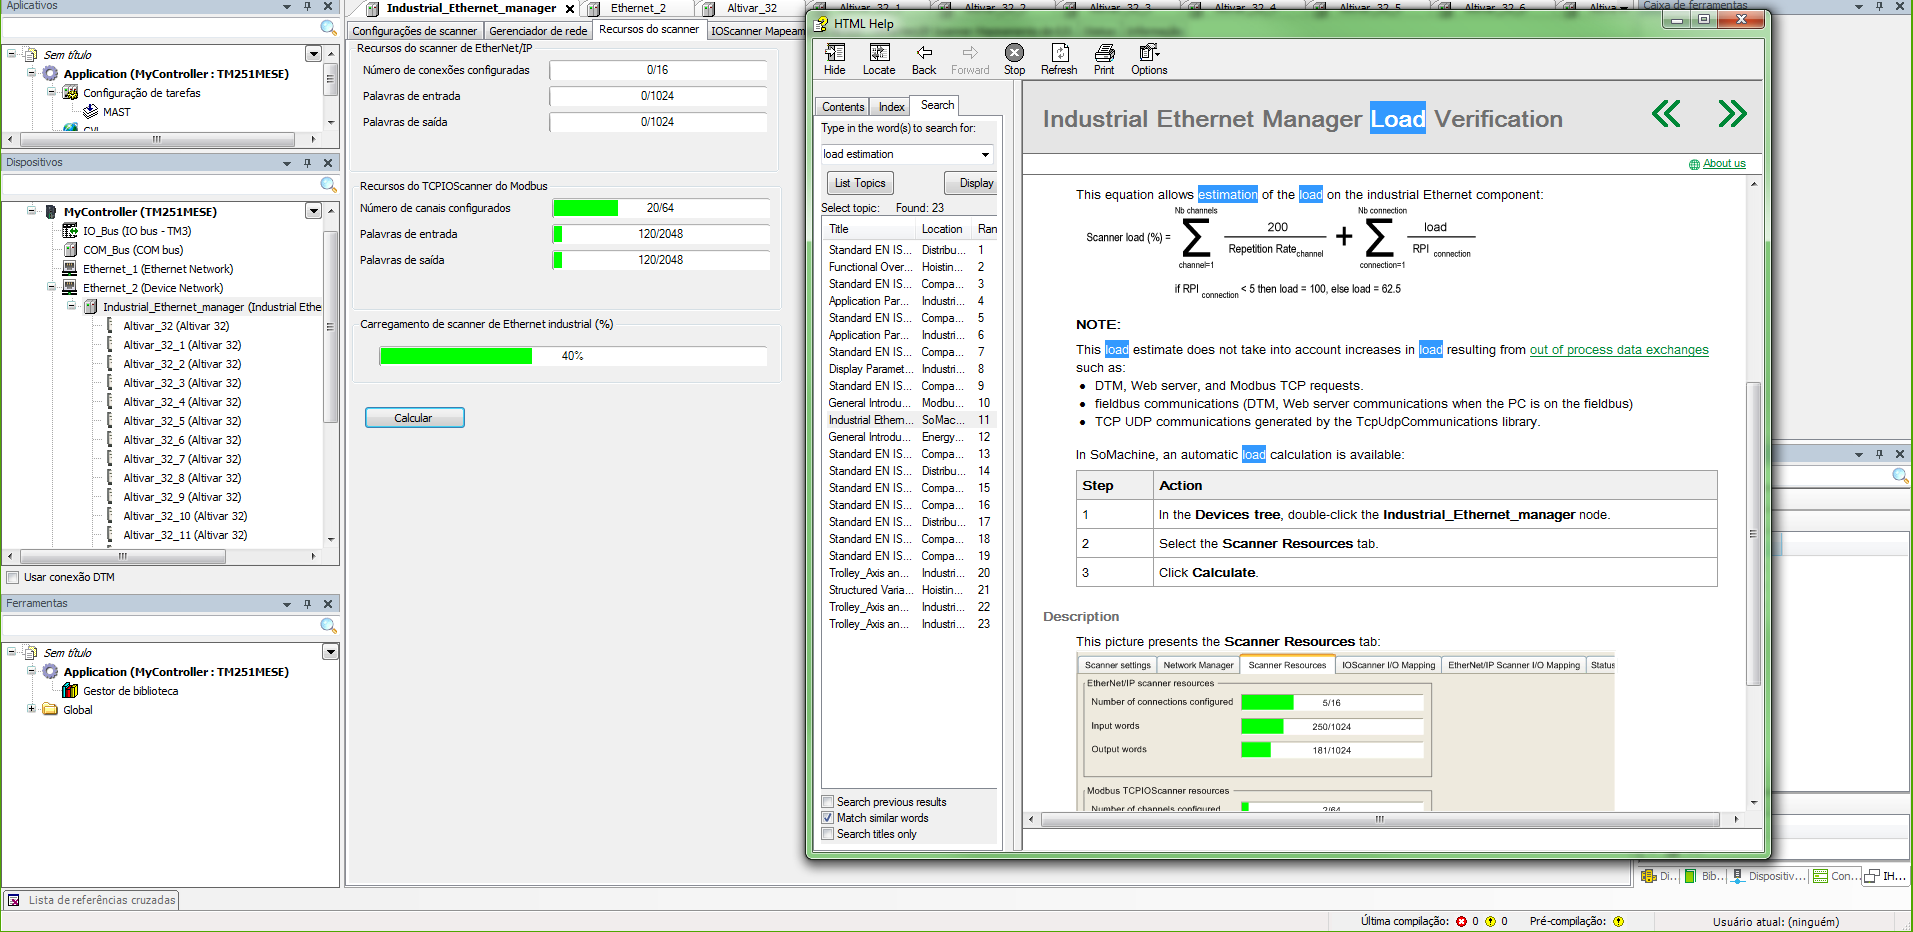
Task: Open the Configurações de scanner tab
Action: (x=415, y=31)
